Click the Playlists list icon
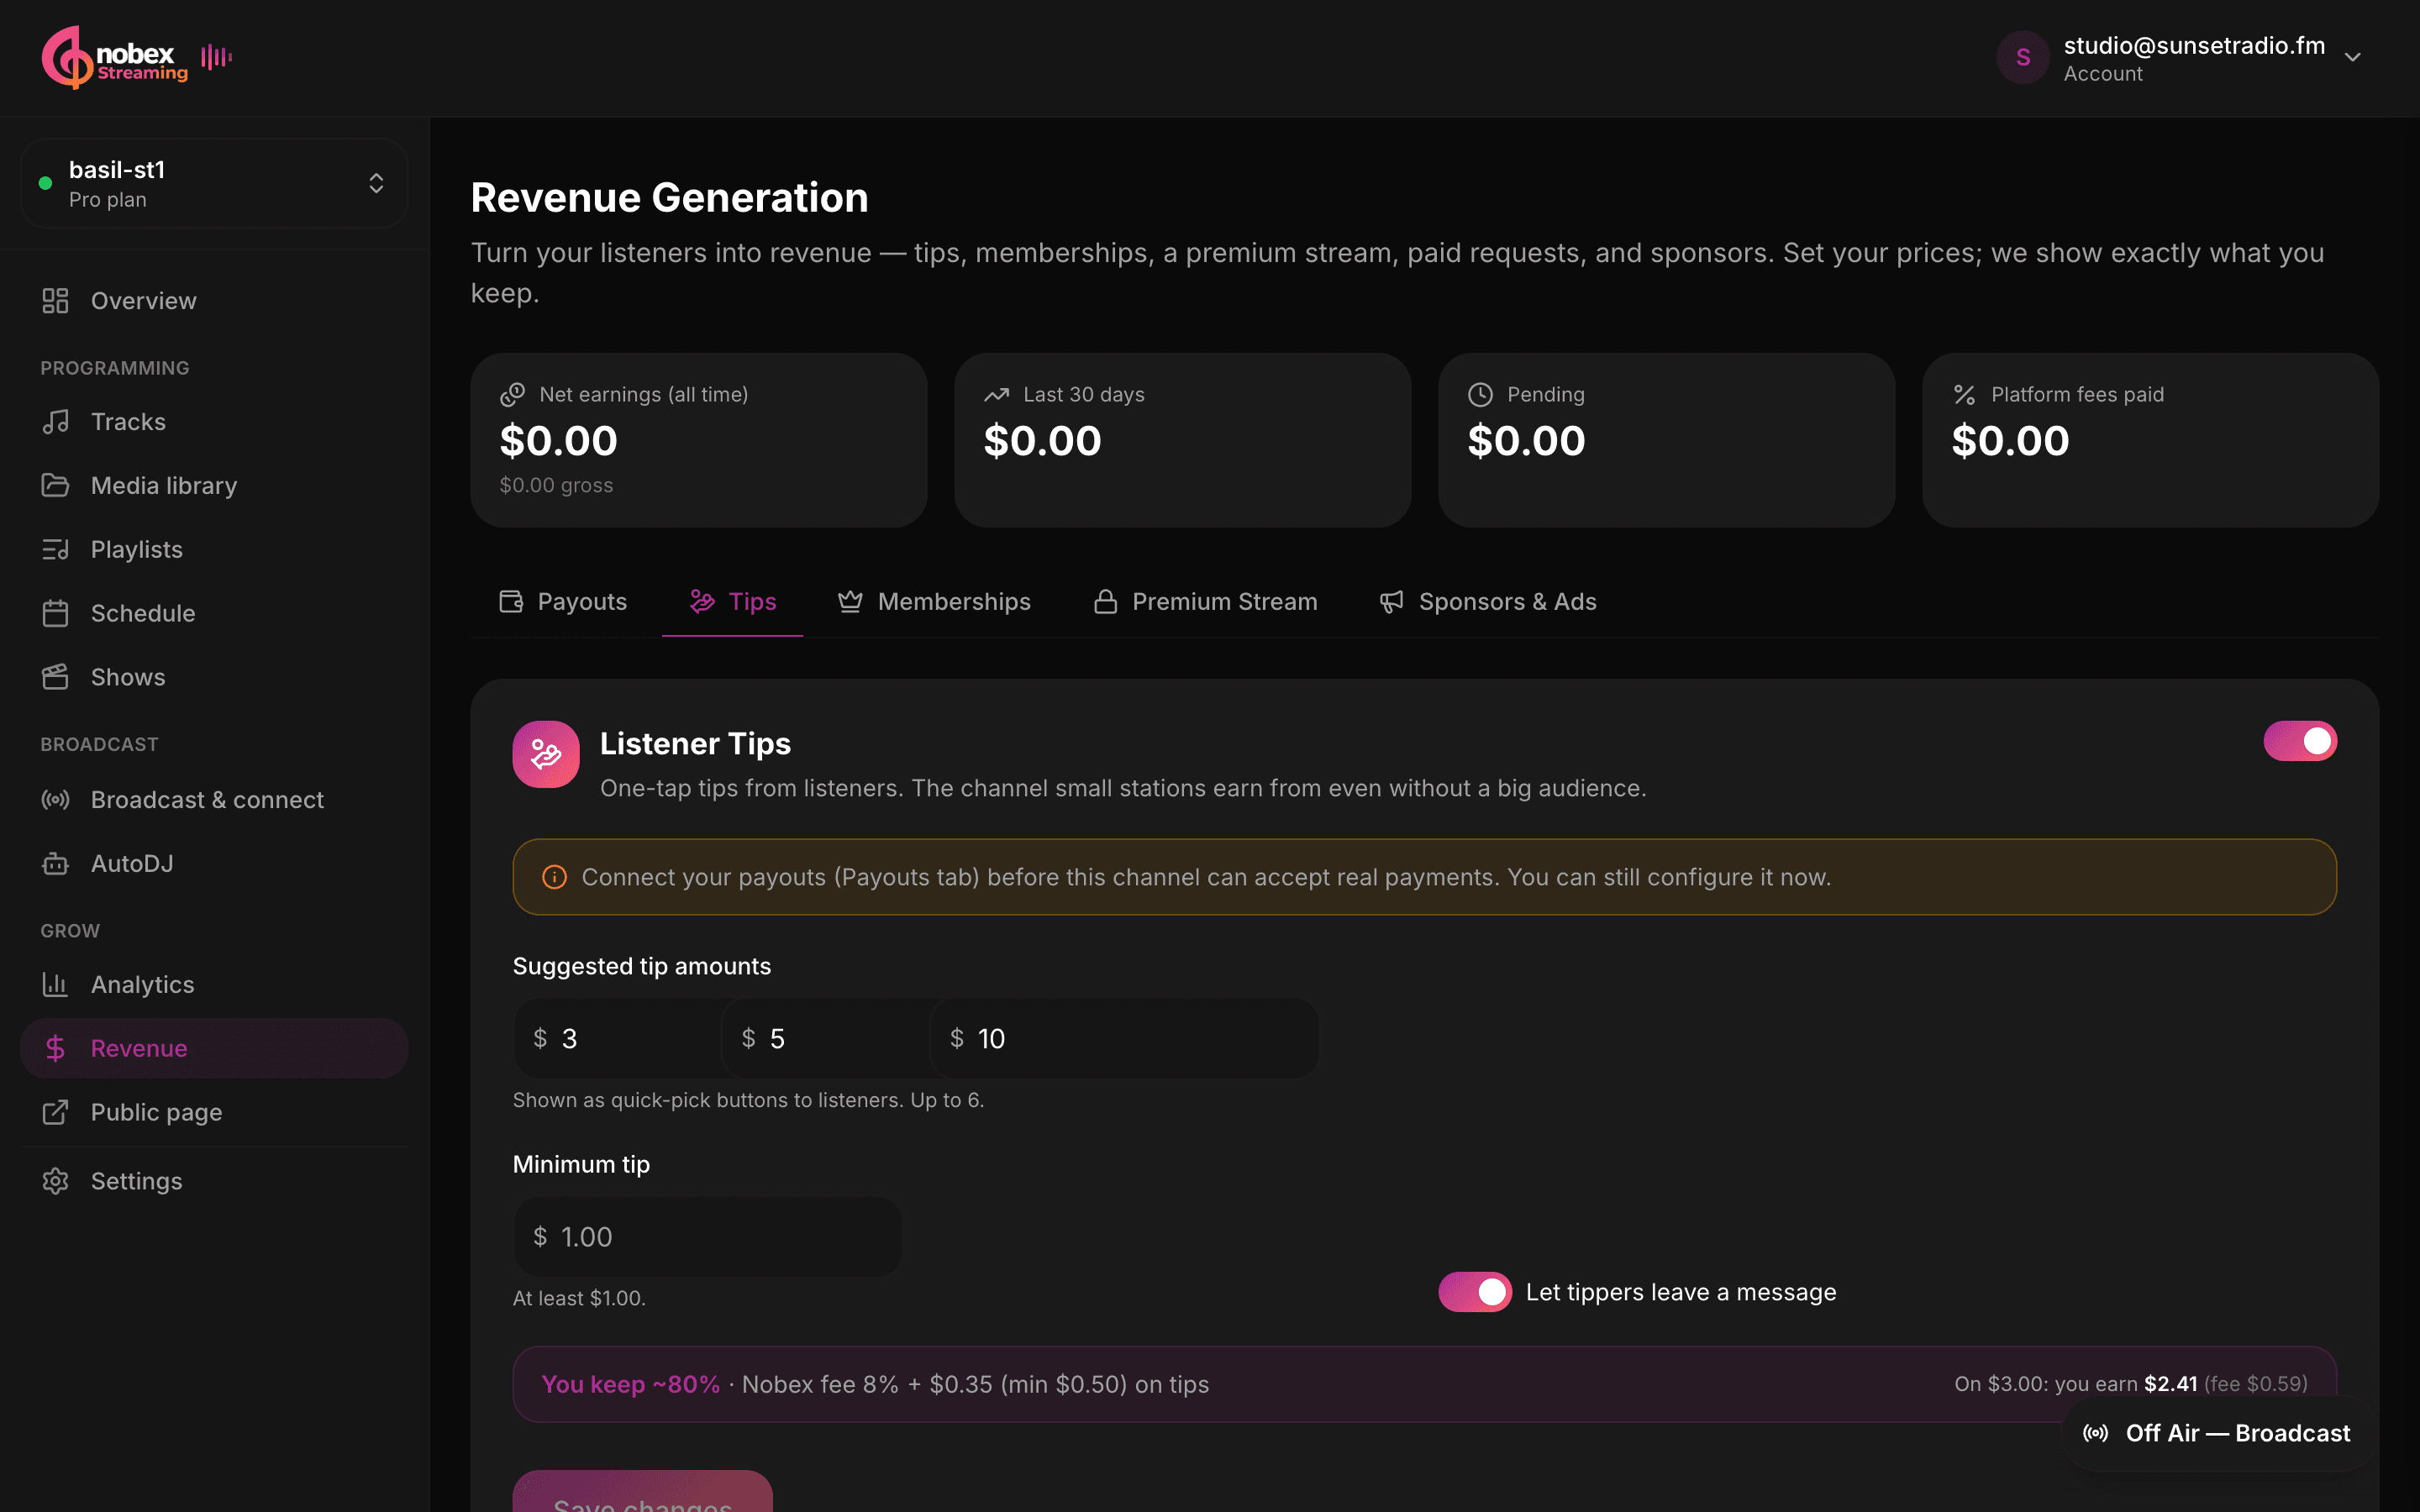The width and height of the screenshot is (2420, 1512). (x=55, y=550)
